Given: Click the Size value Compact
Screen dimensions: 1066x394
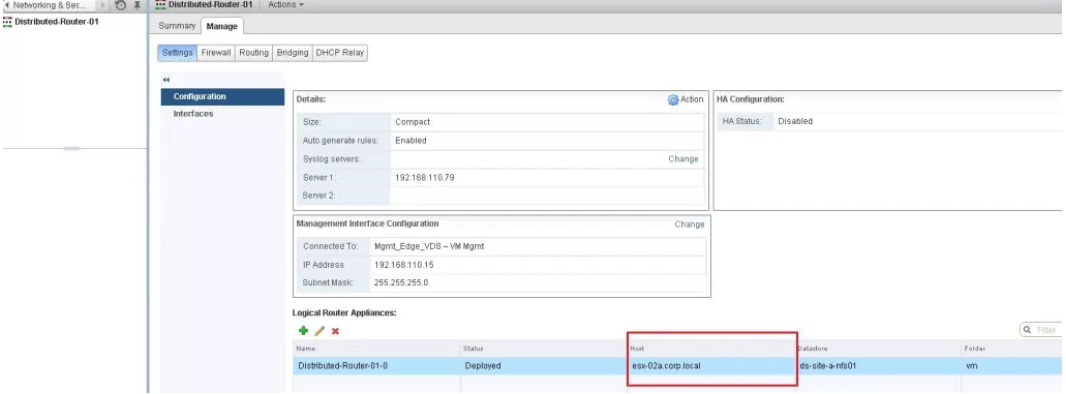Looking at the screenshot, I should click(413, 122).
